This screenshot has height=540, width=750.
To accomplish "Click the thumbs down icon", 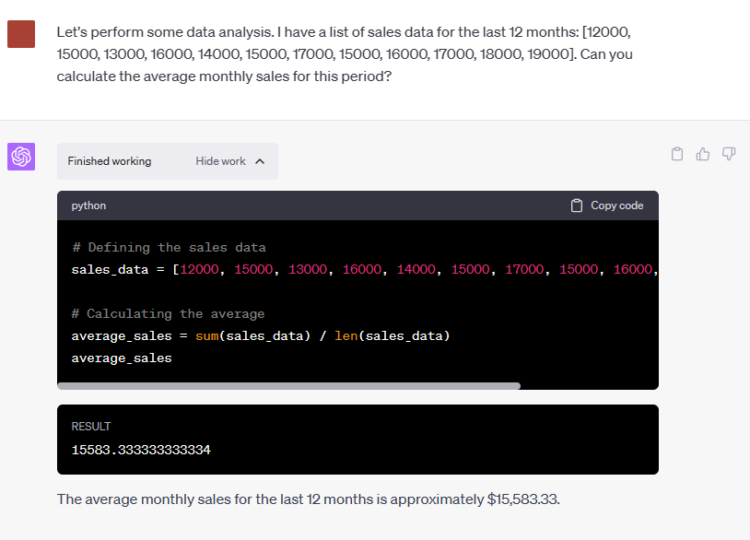I will (729, 154).
